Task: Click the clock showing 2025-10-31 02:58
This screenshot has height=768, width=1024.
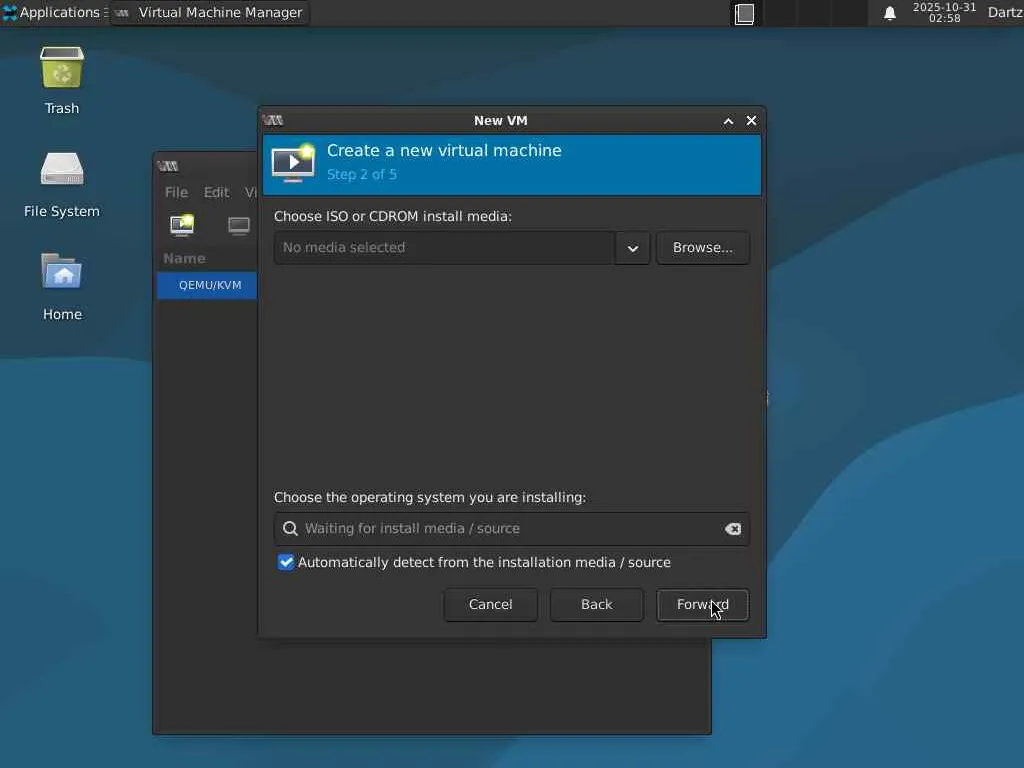Action: [944, 12]
